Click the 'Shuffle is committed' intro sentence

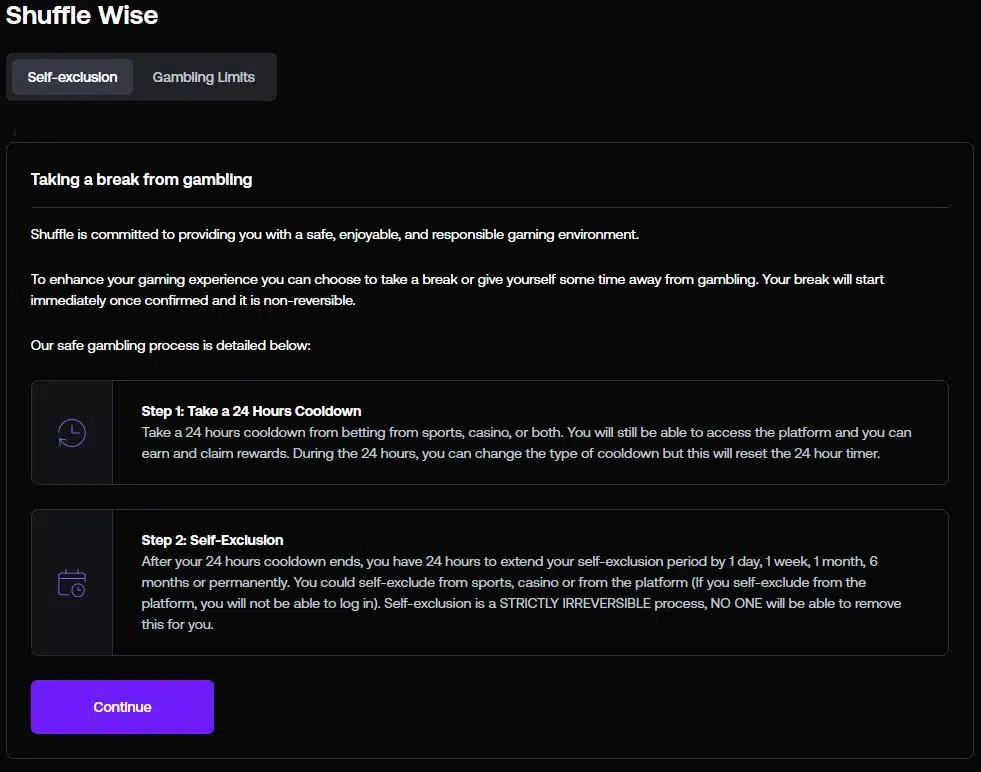pos(334,235)
